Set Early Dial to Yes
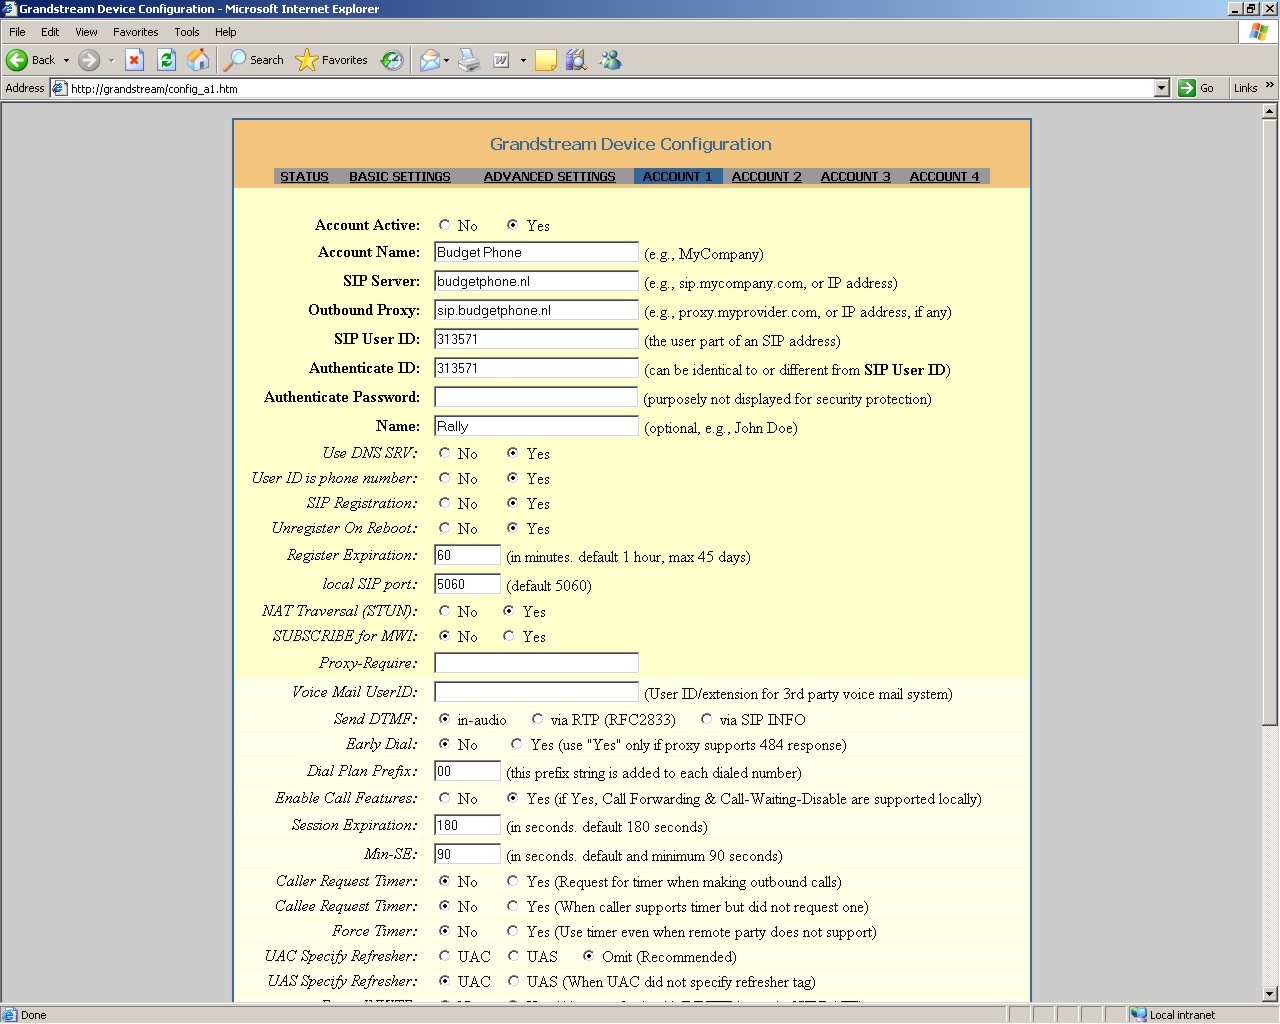Screen dimensions: 1280x1024 tap(516, 744)
